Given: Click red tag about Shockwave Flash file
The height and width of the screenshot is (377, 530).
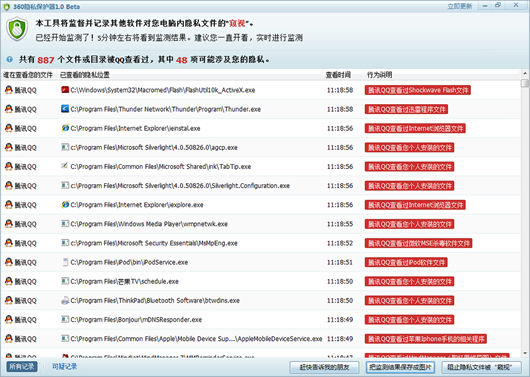Looking at the screenshot, I should click(417, 90).
